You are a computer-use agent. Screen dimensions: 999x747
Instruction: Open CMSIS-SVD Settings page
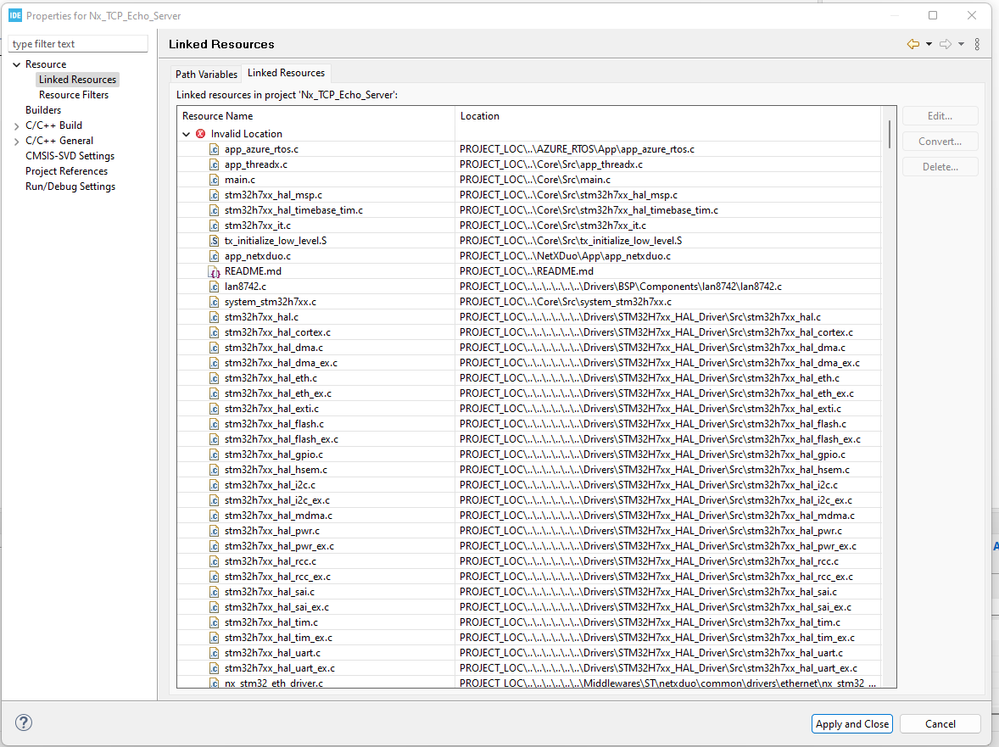click(x=69, y=156)
